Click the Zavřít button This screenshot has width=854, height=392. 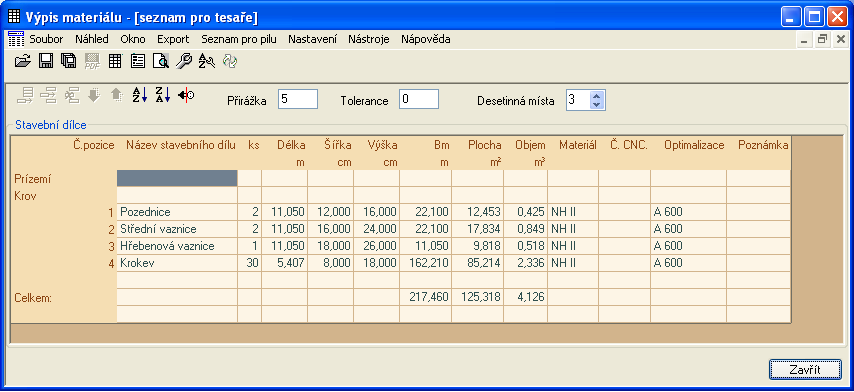click(x=805, y=370)
